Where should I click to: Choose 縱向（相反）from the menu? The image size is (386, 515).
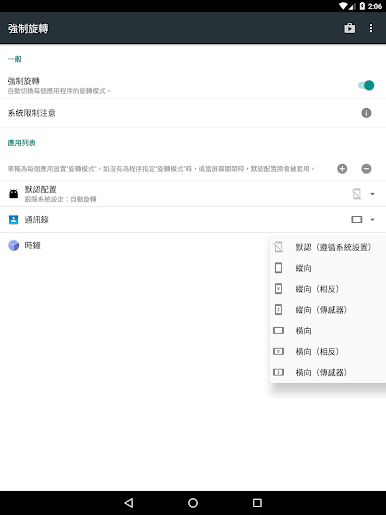pos(328,289)
